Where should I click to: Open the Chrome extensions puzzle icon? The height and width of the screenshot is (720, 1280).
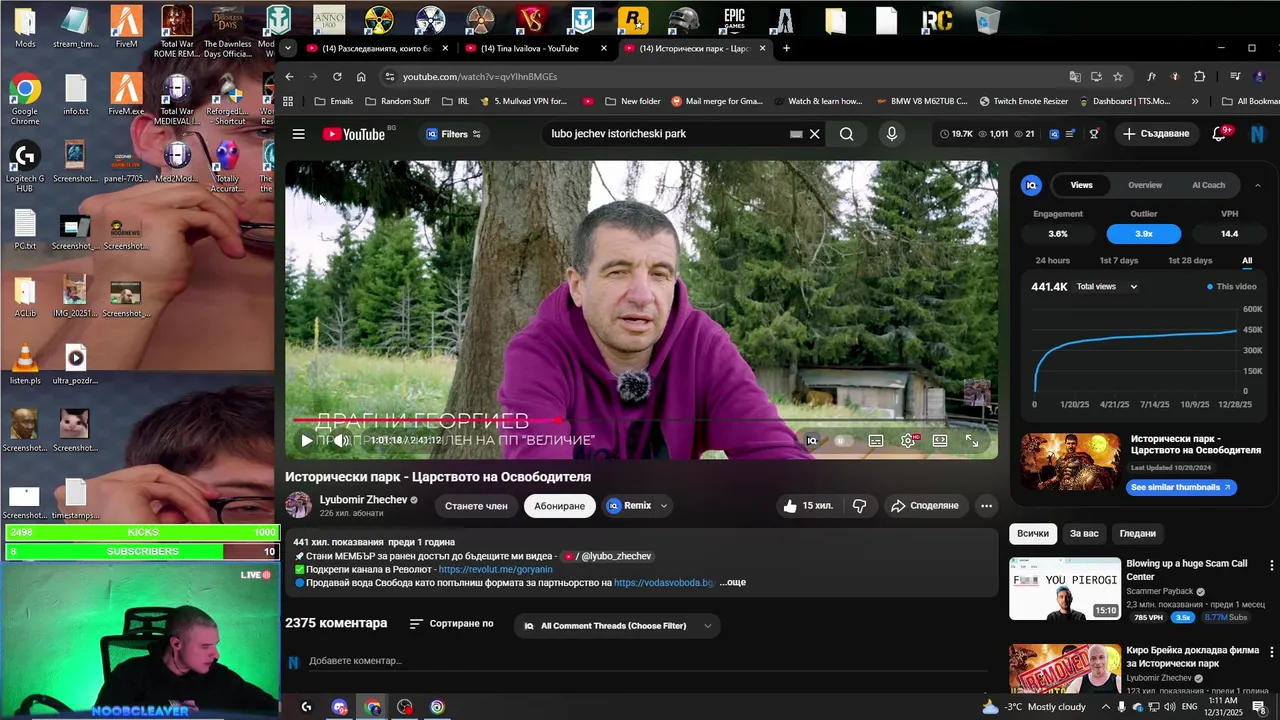pyautogui.click(x=1199, y=77)
